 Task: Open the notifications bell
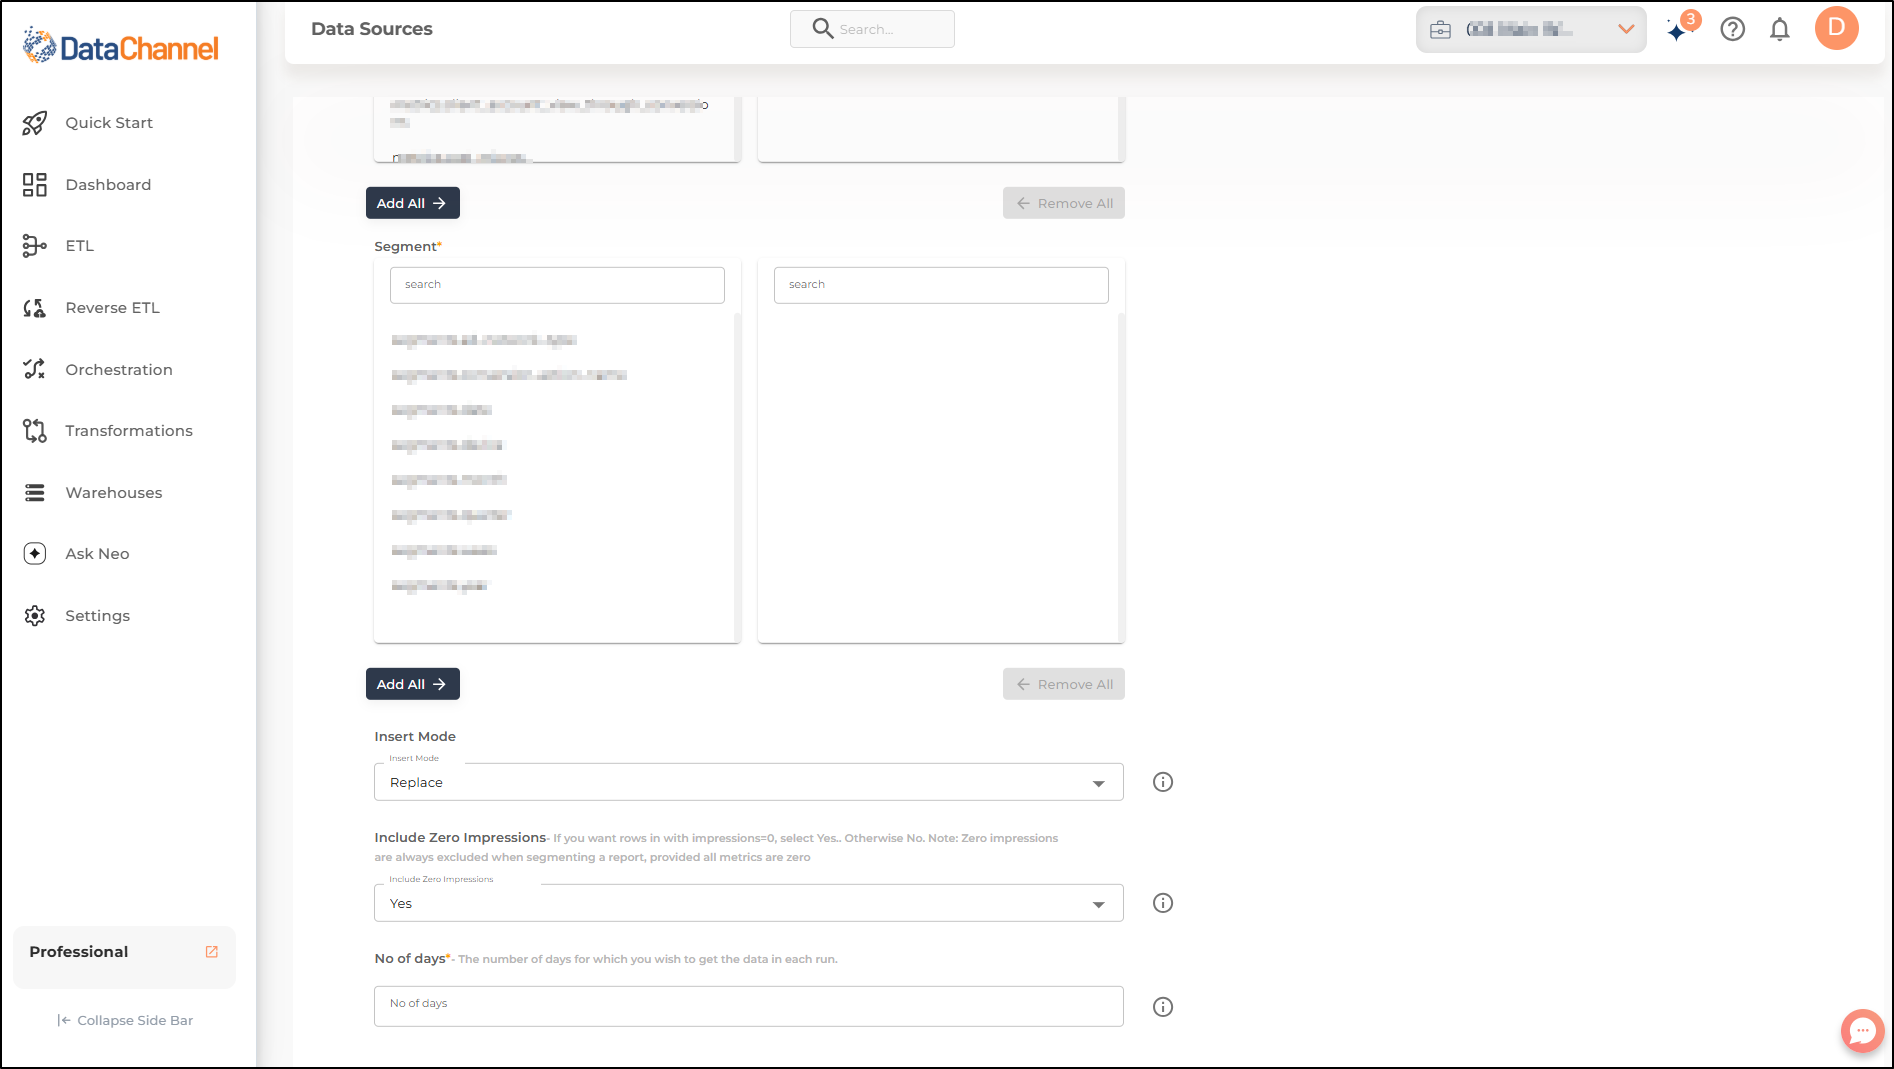pyautogui.click(x=1780, y=29)
